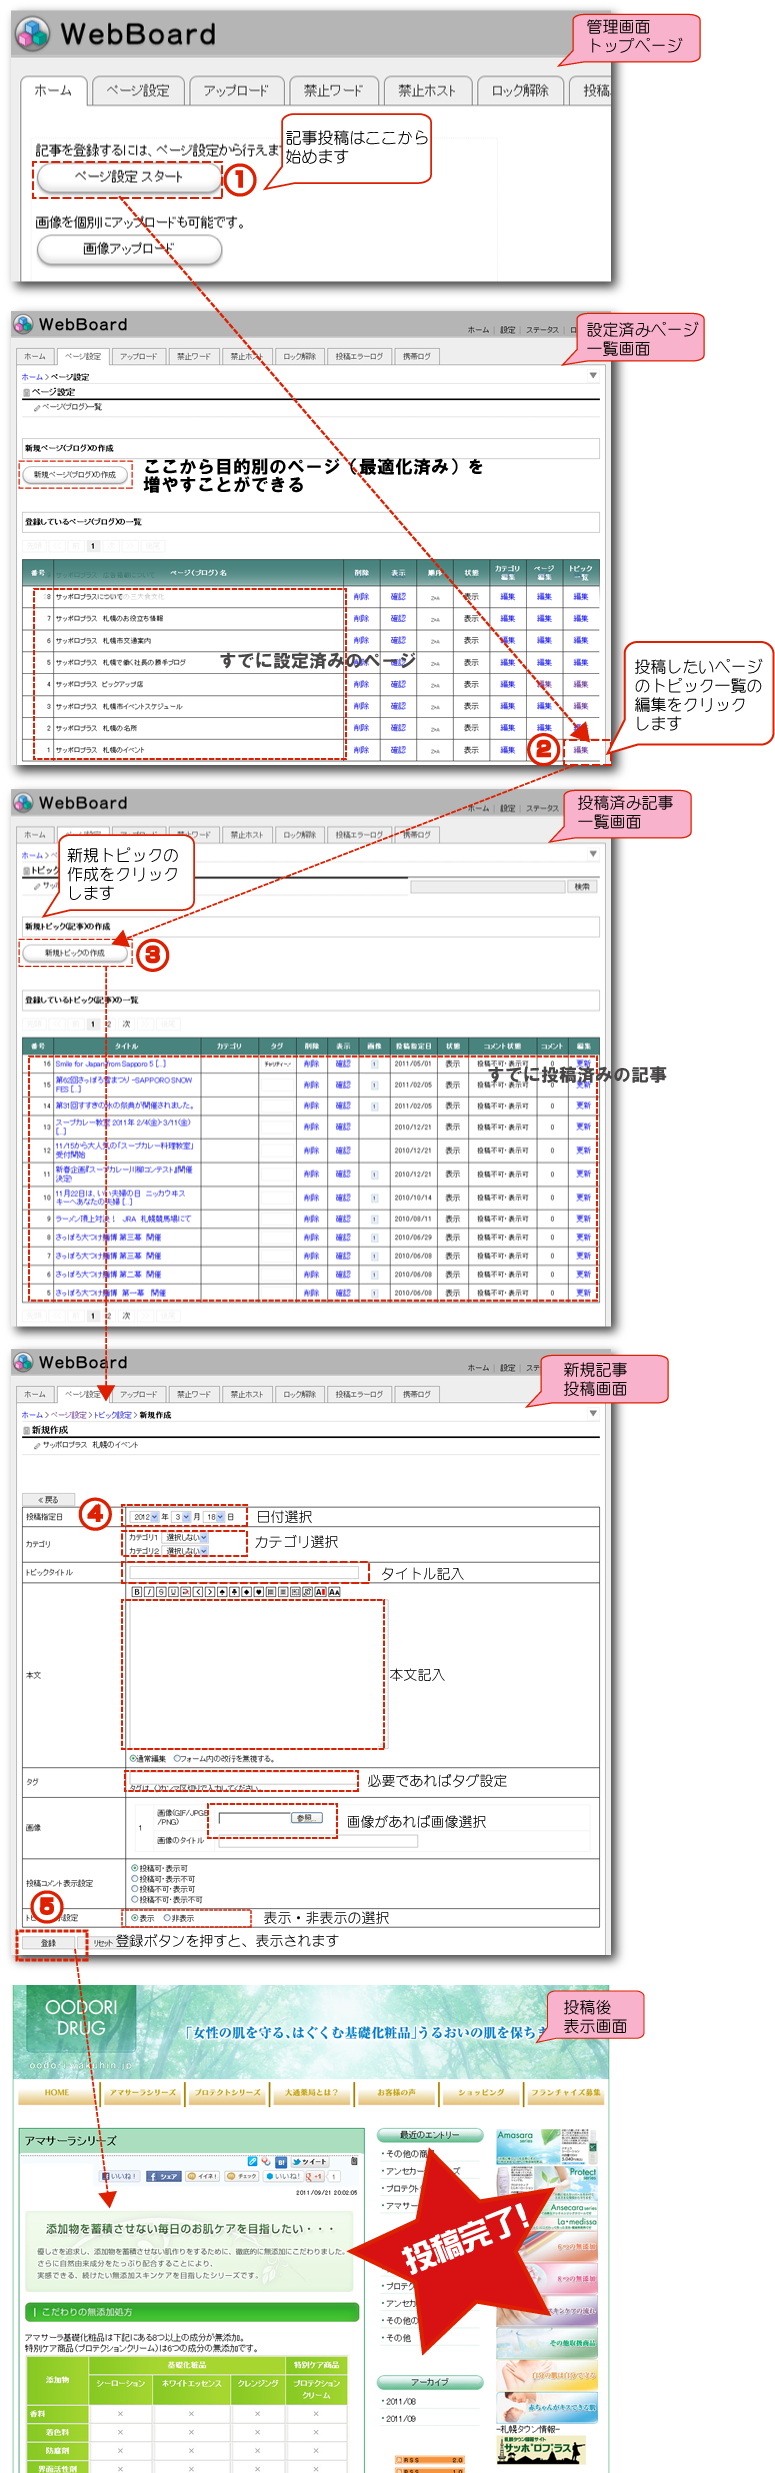Screen dimensions: 775x2473
Task: Click the 画像アップロード button
Action: pyautogui.click(x=129, y=249)
